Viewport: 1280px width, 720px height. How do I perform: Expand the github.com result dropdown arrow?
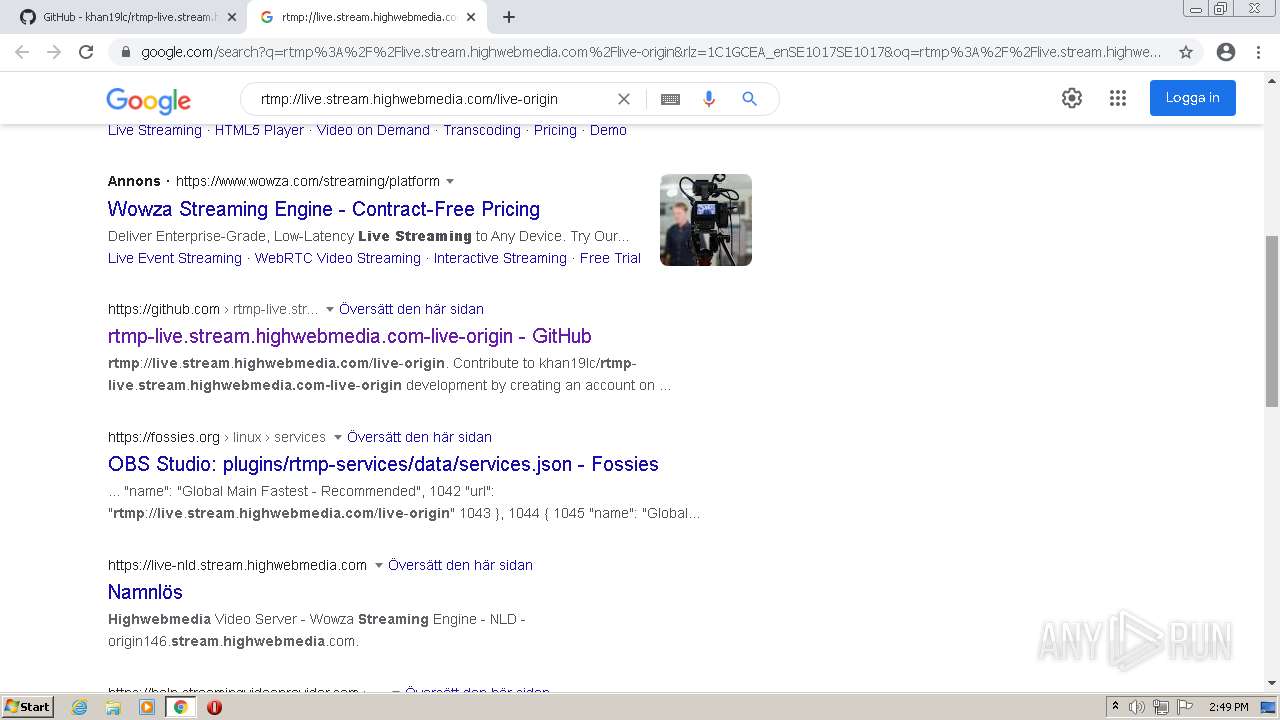pyautogui.click(x=330, y=309)
